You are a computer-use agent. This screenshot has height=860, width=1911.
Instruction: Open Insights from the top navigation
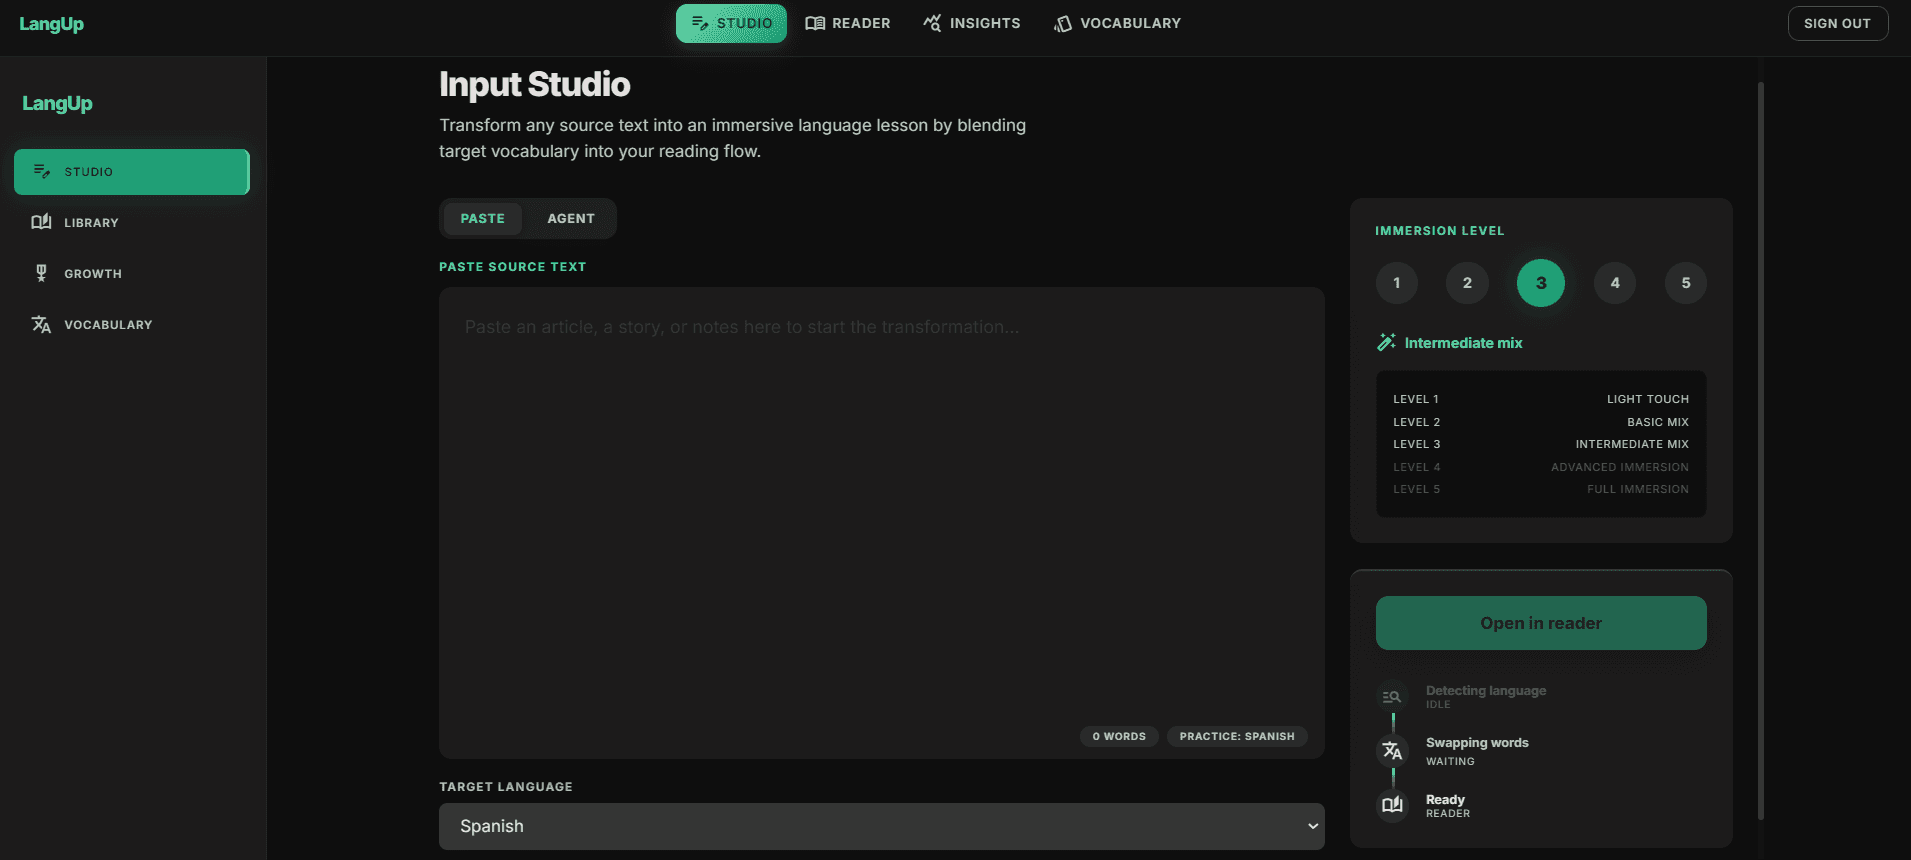972,23
